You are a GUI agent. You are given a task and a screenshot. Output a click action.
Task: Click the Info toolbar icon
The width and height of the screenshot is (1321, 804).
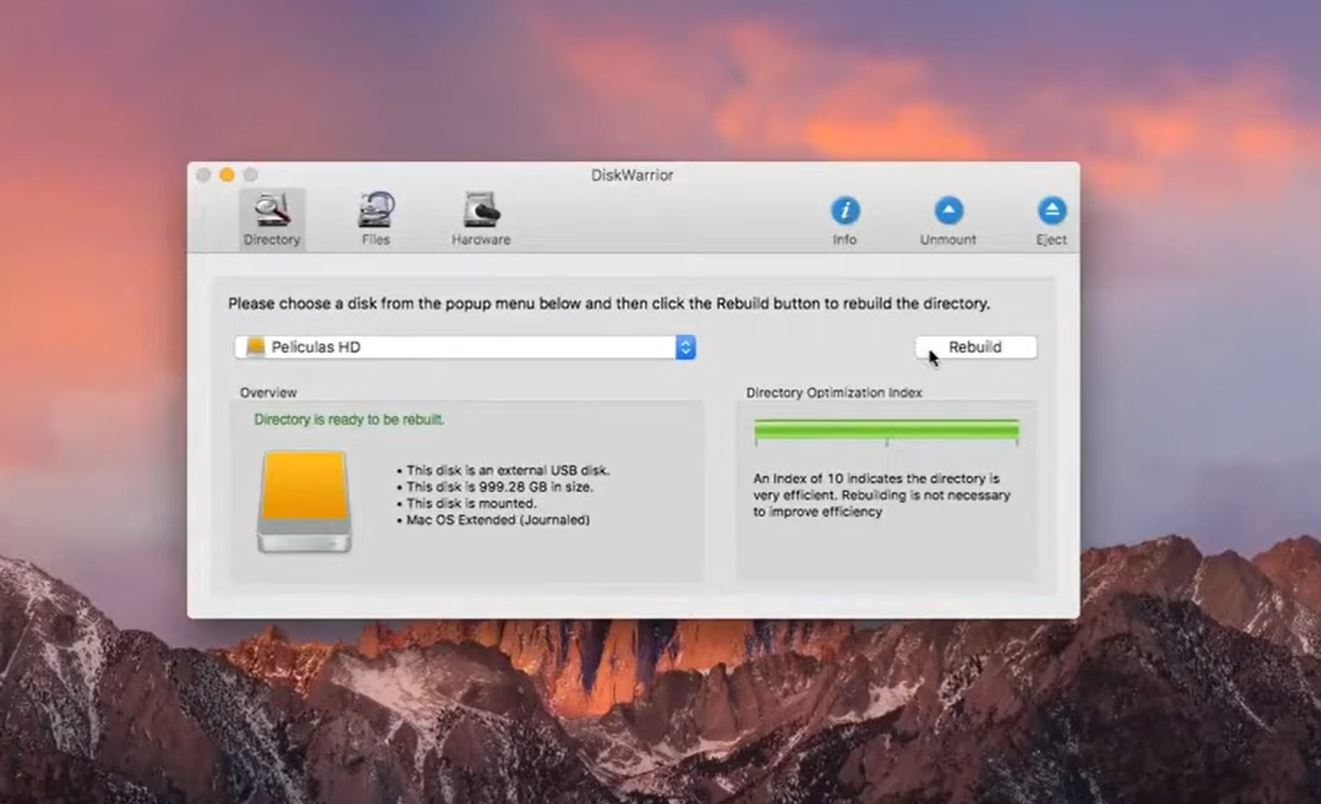point(845,211)
